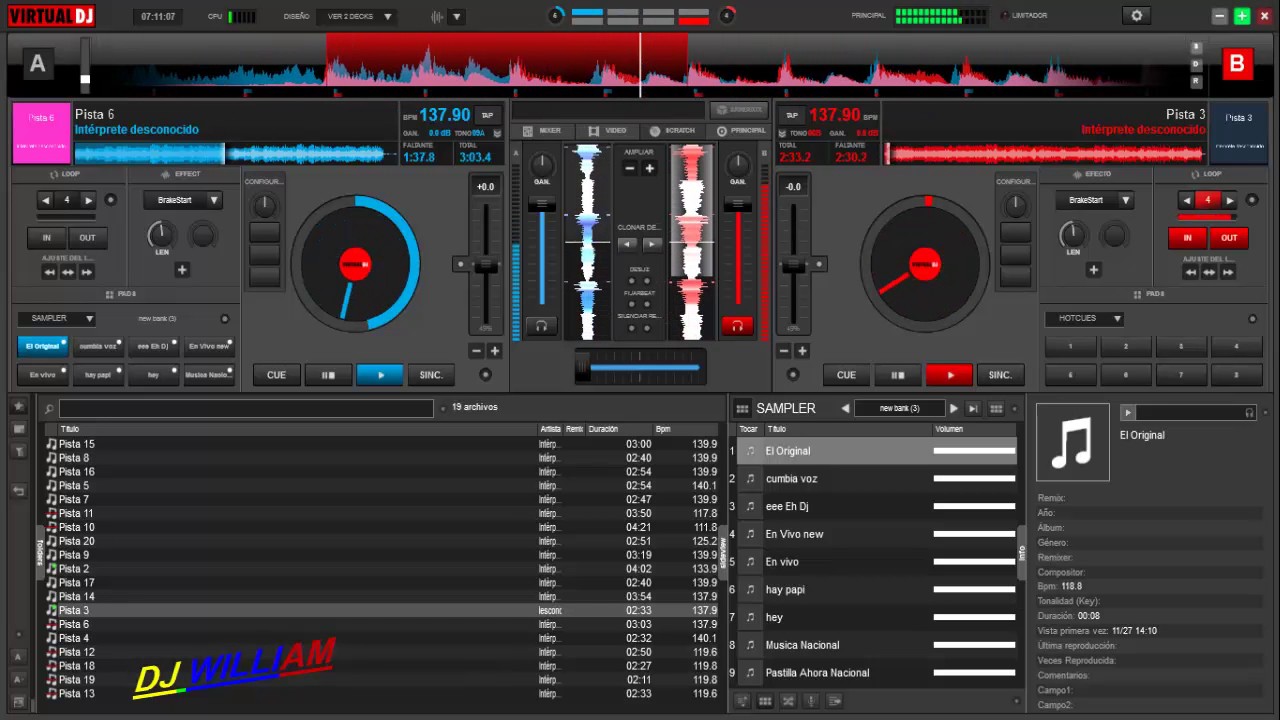1280x720 pixels.
Task: Click right arrow under Clonar De
Action: click(x=651, y=243)
